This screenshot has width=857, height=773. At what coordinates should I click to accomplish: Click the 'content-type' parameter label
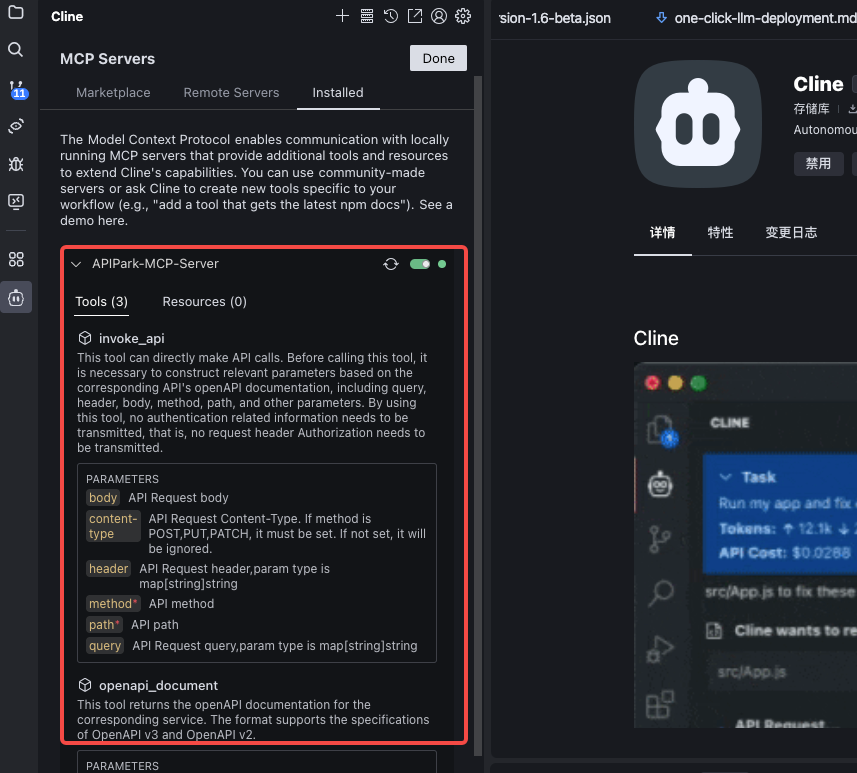pyautogui.click(x=113, y=526)
